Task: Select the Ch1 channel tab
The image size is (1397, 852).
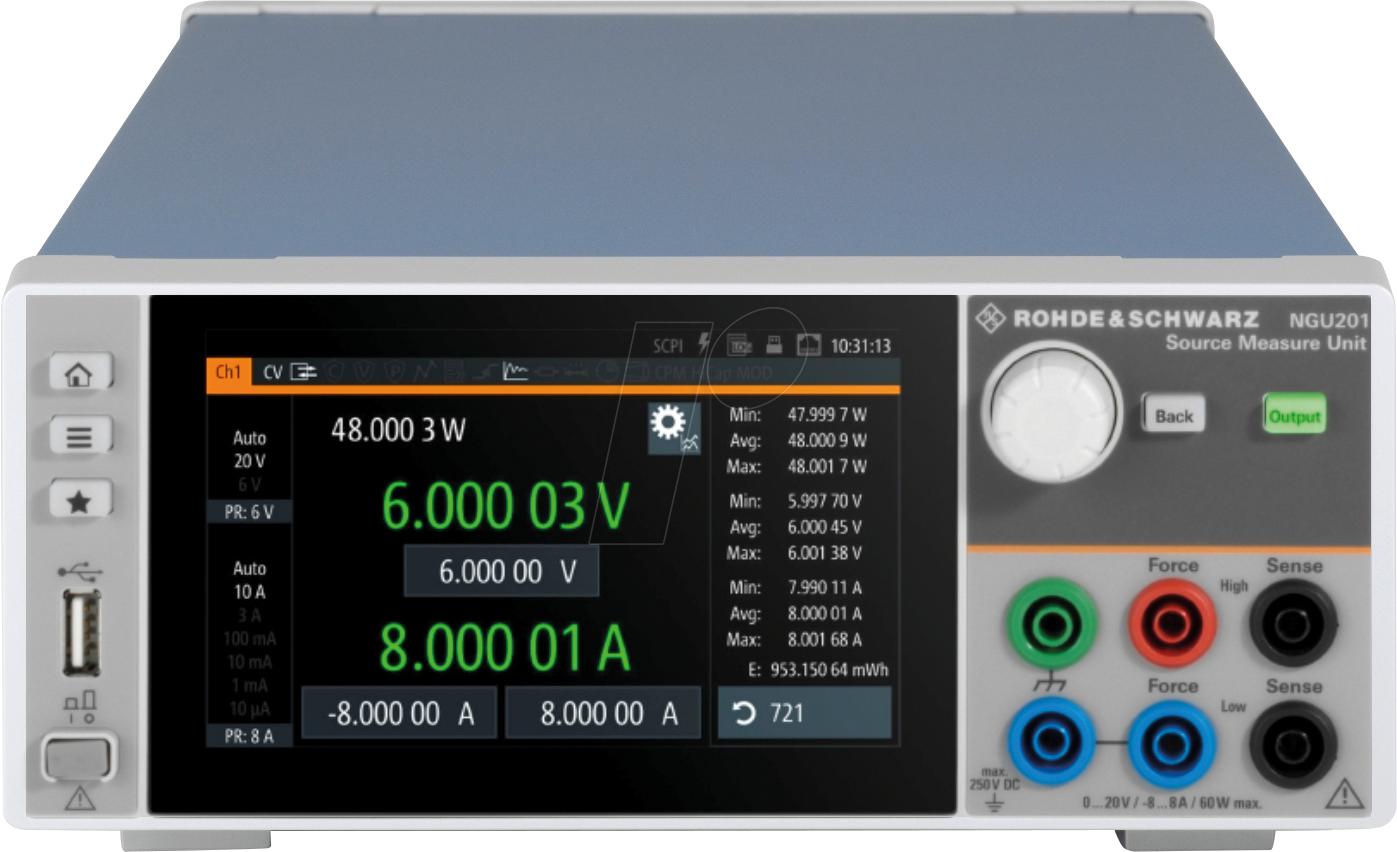Action: pos(228,373)
